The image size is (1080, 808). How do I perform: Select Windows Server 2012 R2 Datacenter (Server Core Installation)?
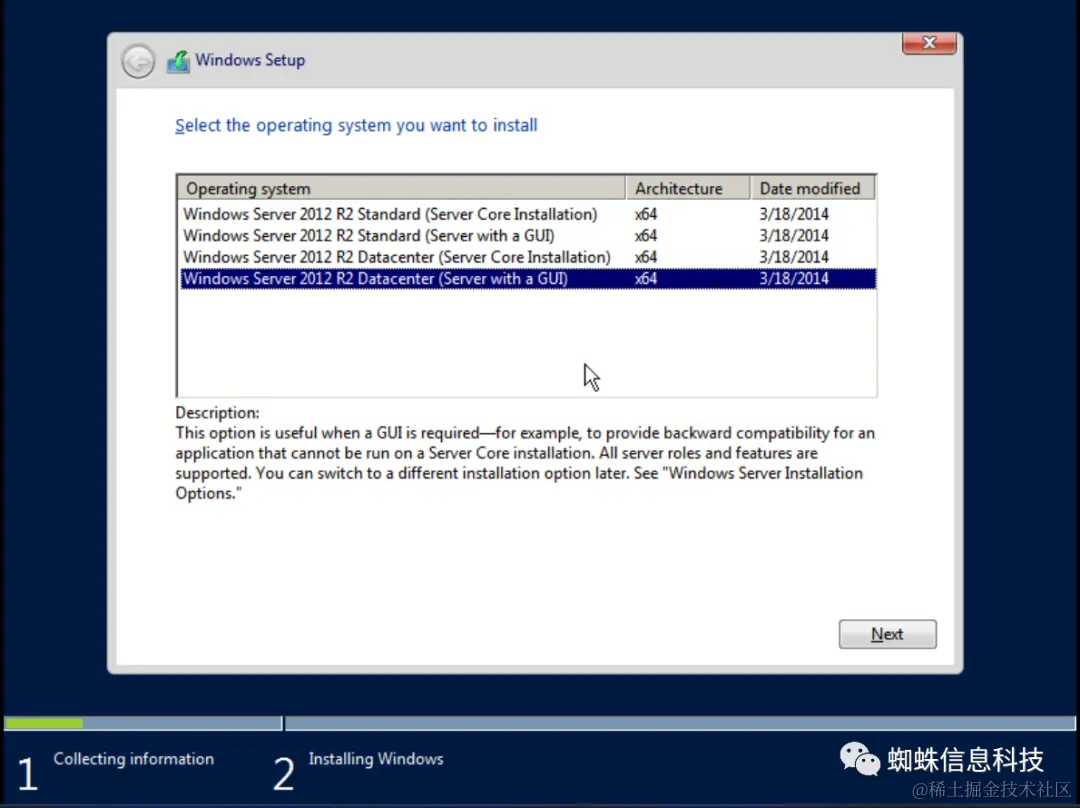(x=528, y=257)
